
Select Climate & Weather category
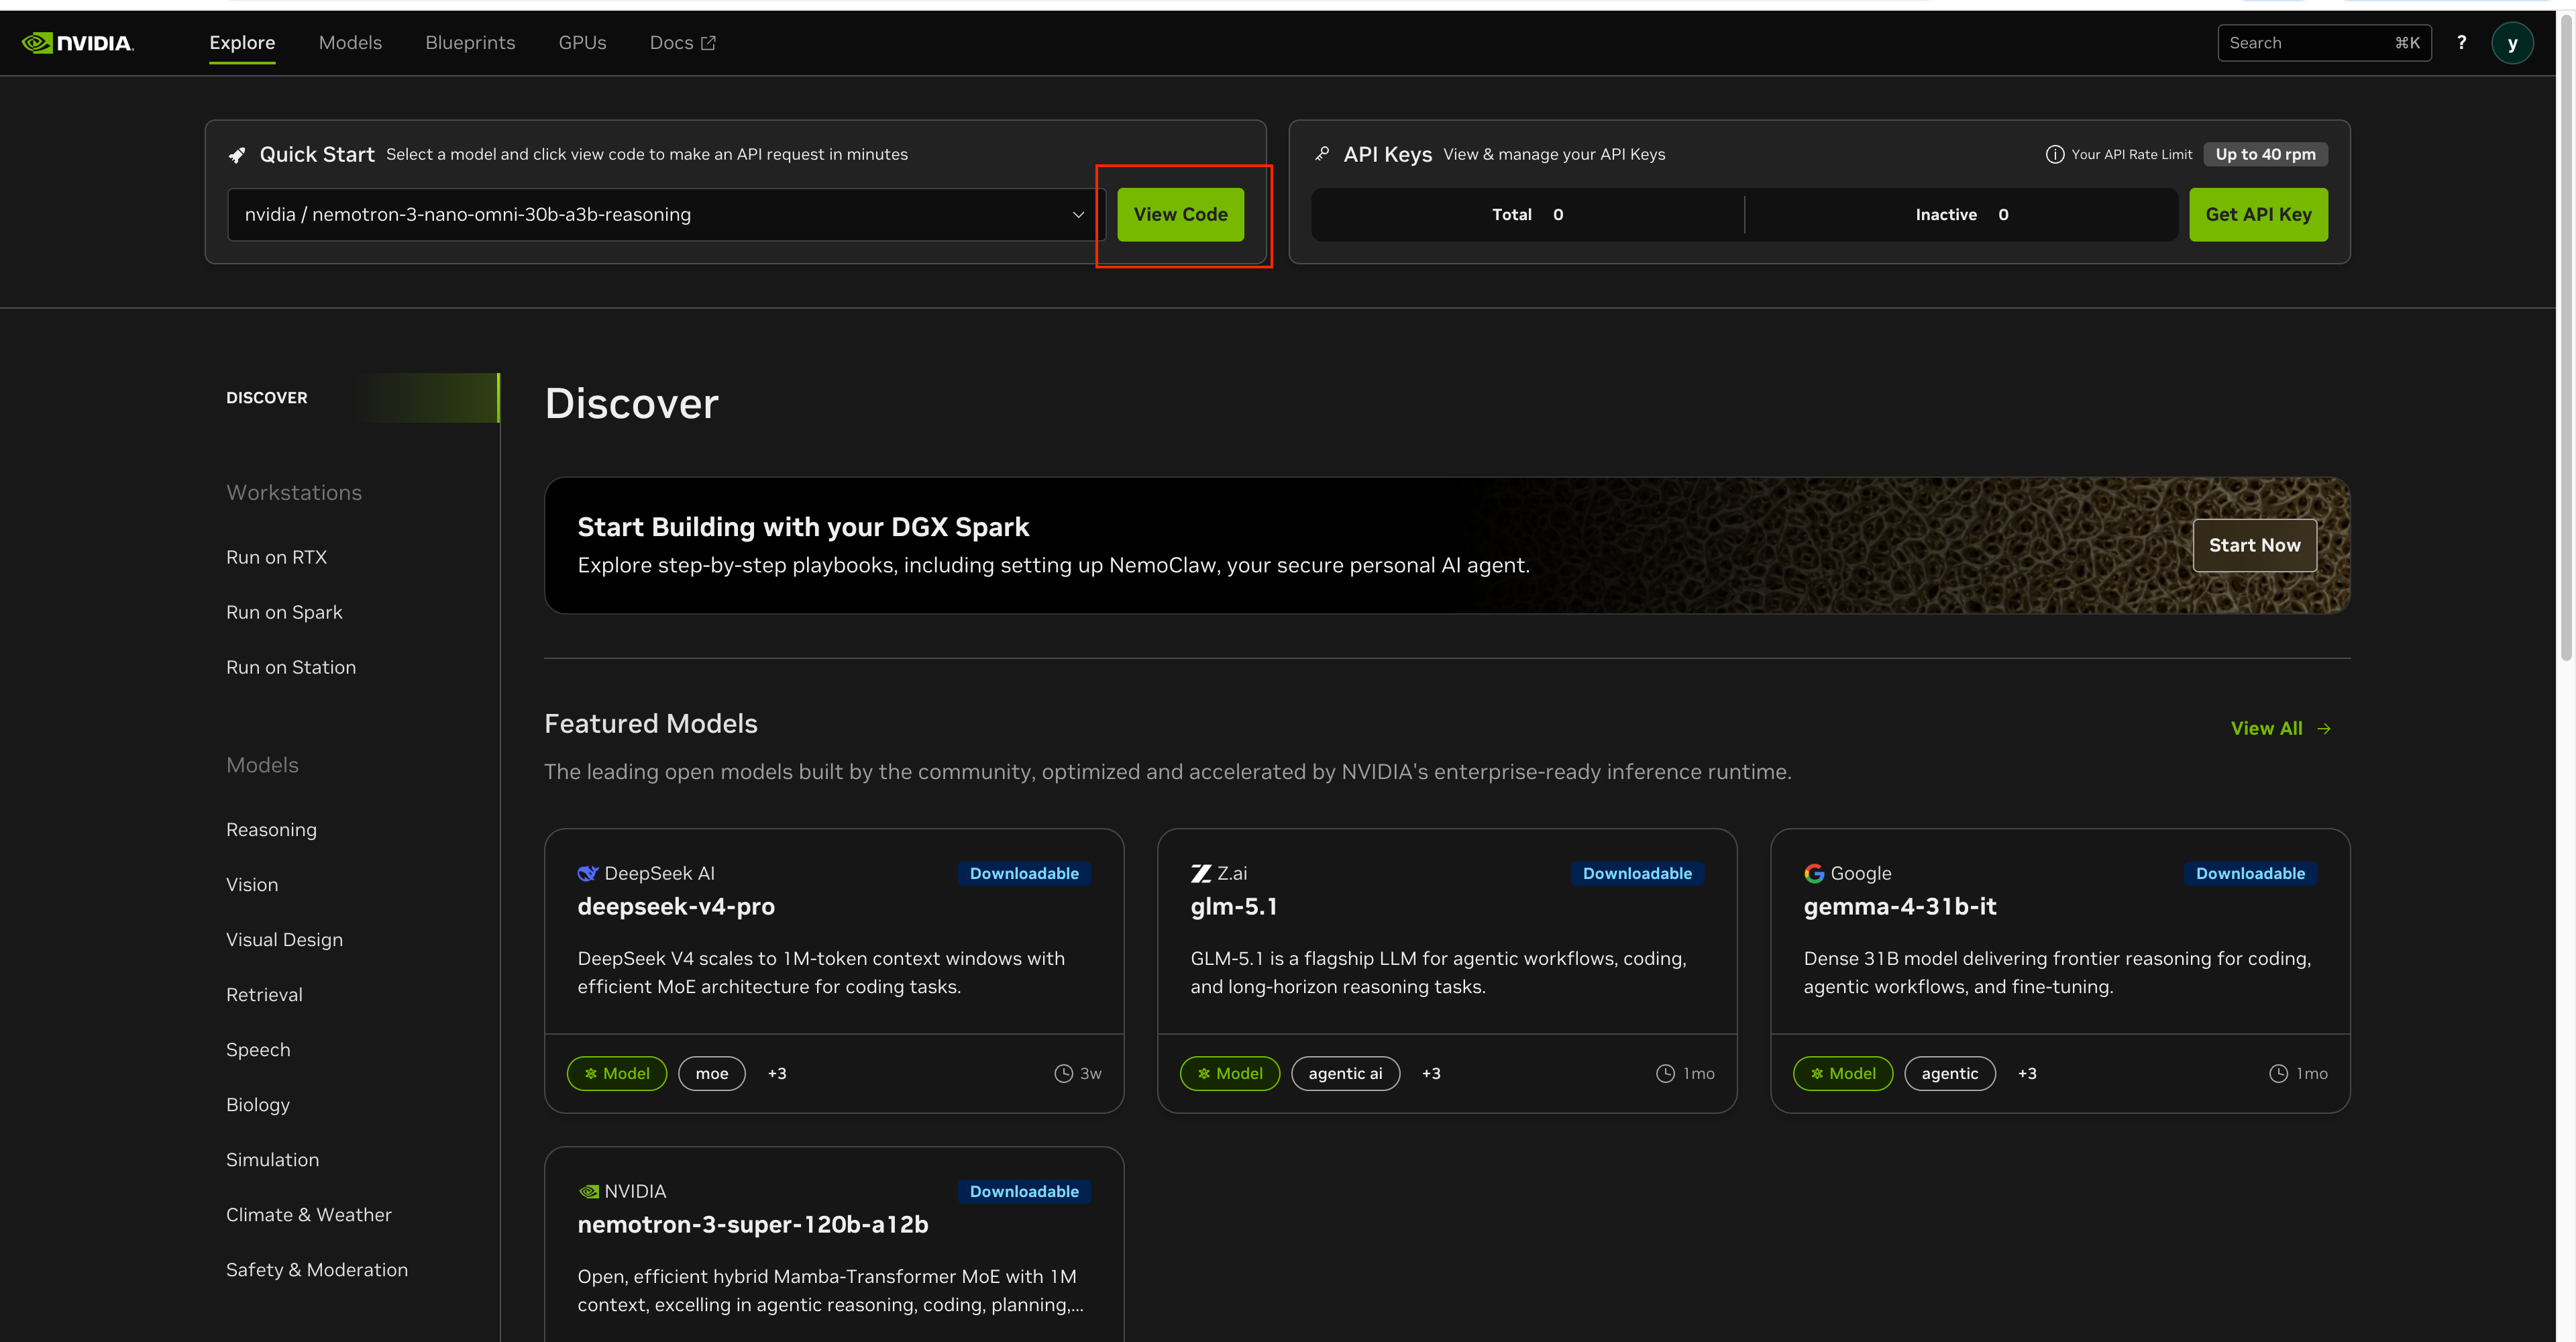pyautogui.click(x=308, y=1215)
